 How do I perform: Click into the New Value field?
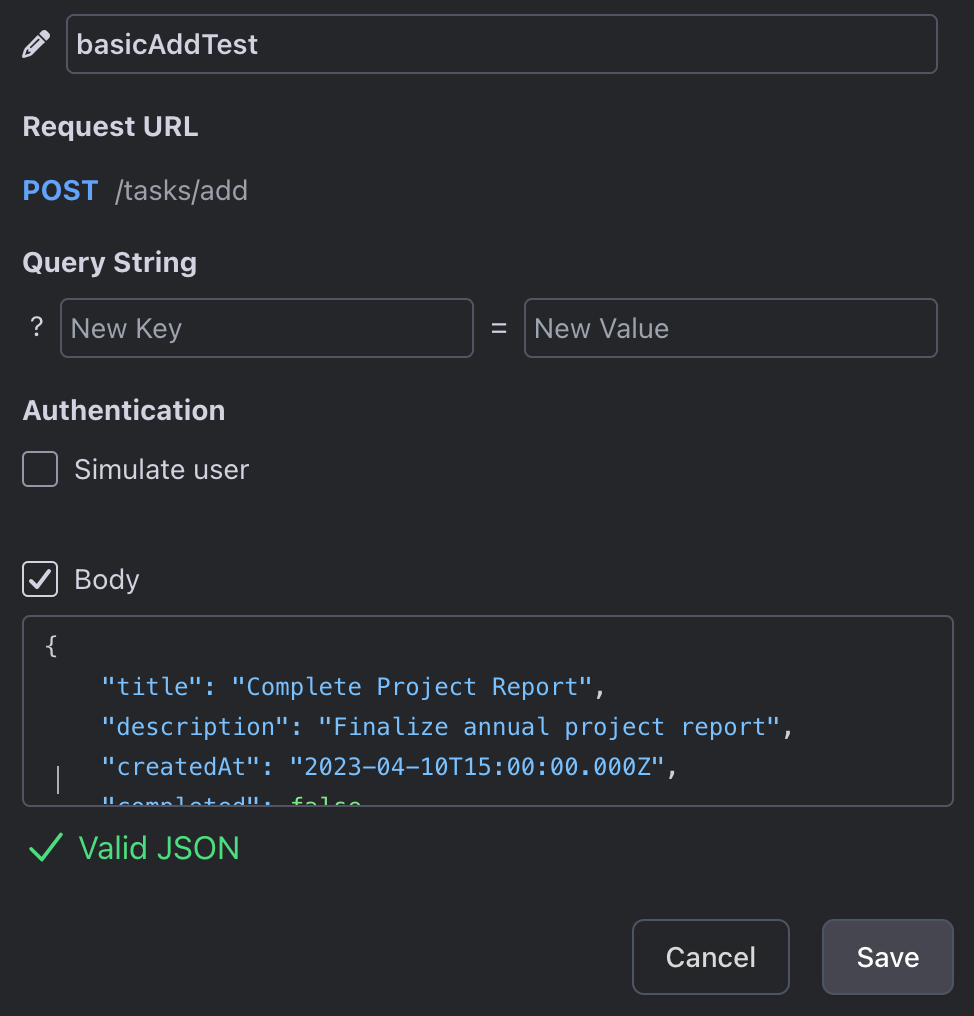pos(730,328)
